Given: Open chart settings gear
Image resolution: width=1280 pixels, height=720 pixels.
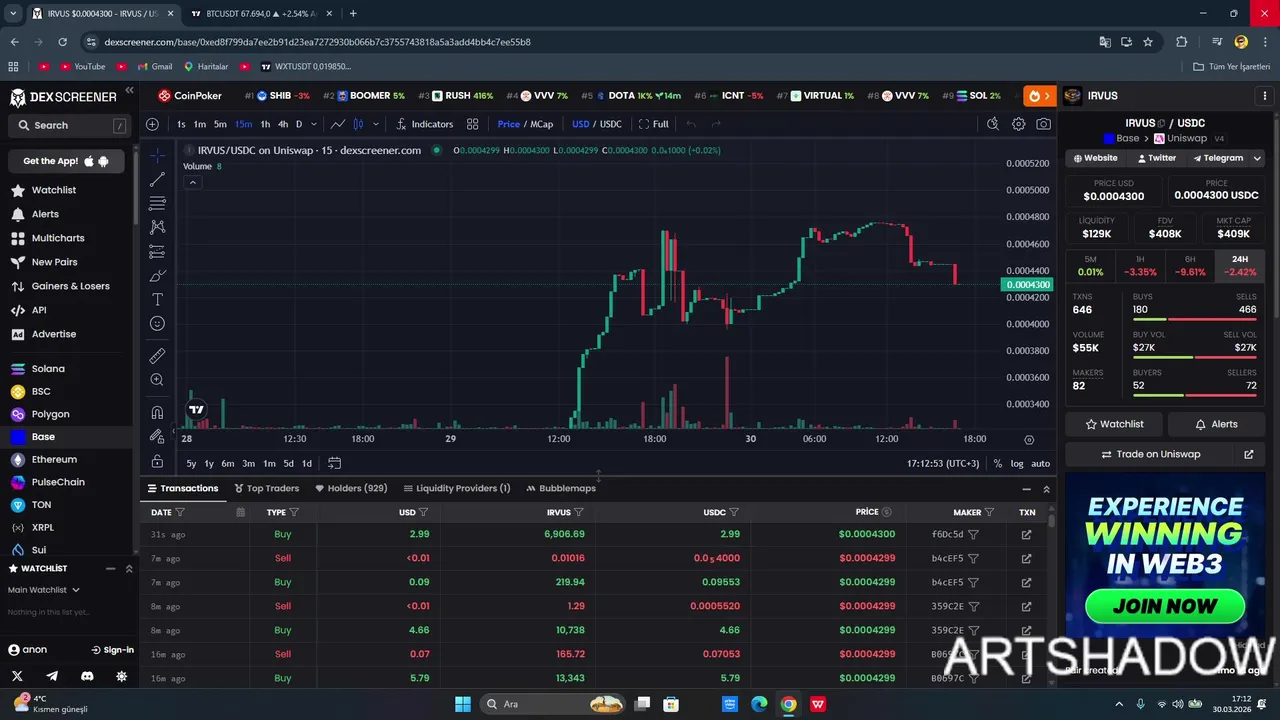Looking at the screenshot, I should tap(1018, 124).
